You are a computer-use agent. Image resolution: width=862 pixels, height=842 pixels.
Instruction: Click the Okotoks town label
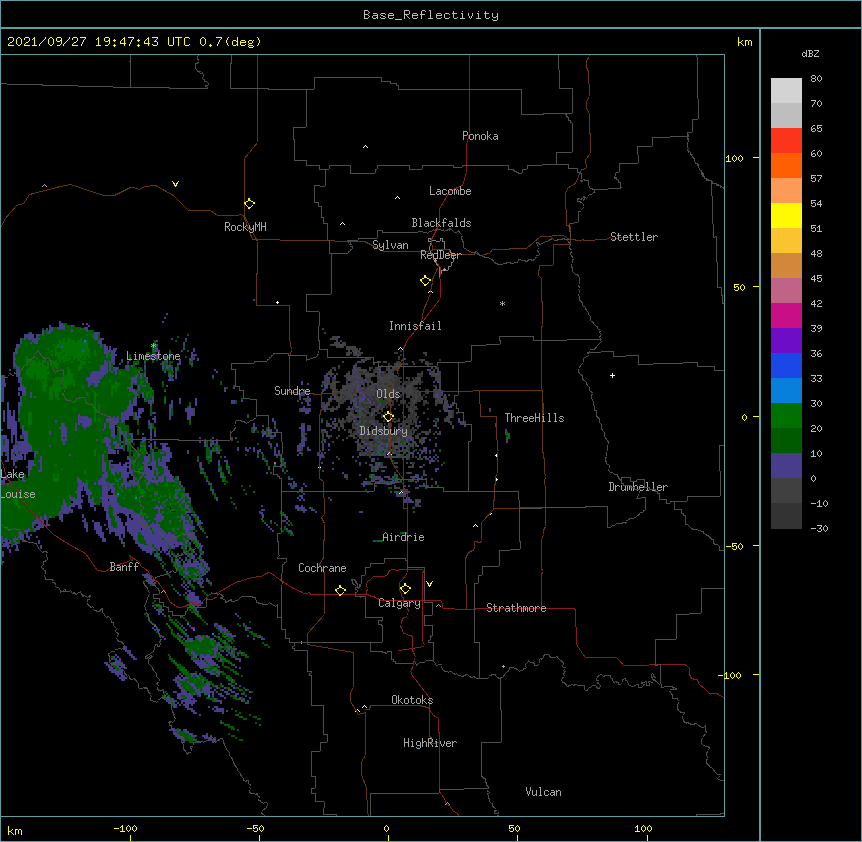pyautogui.click(x=412, y=700)
